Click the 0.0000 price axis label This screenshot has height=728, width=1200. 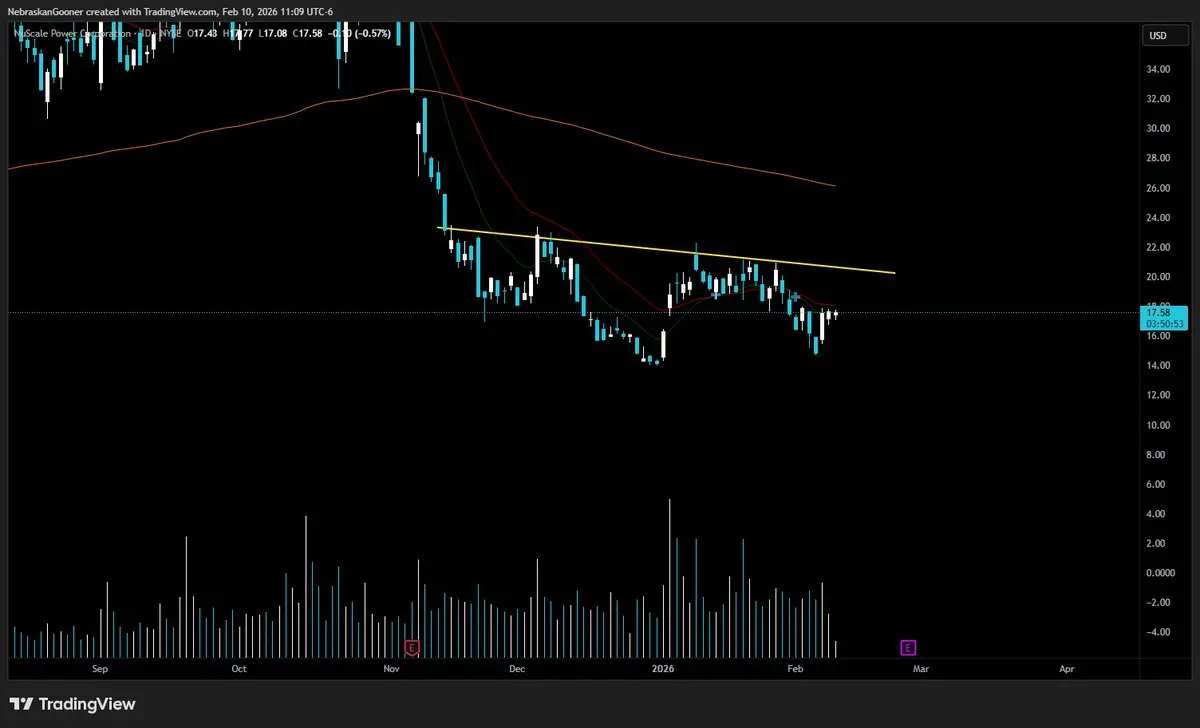tap(1161, 573)
